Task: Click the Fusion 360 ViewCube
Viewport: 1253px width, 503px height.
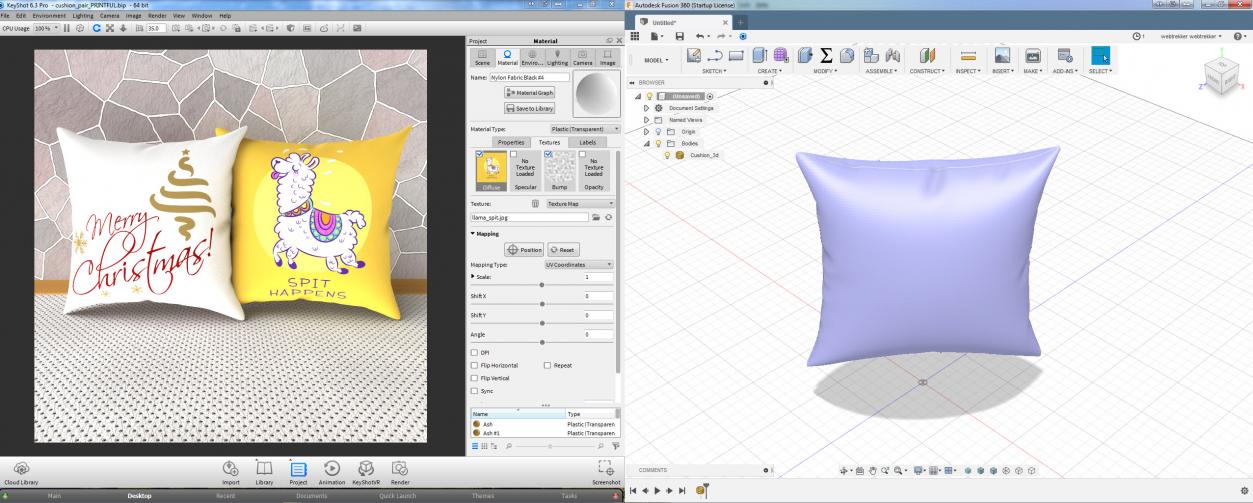Action: [x=1221, y=75]
